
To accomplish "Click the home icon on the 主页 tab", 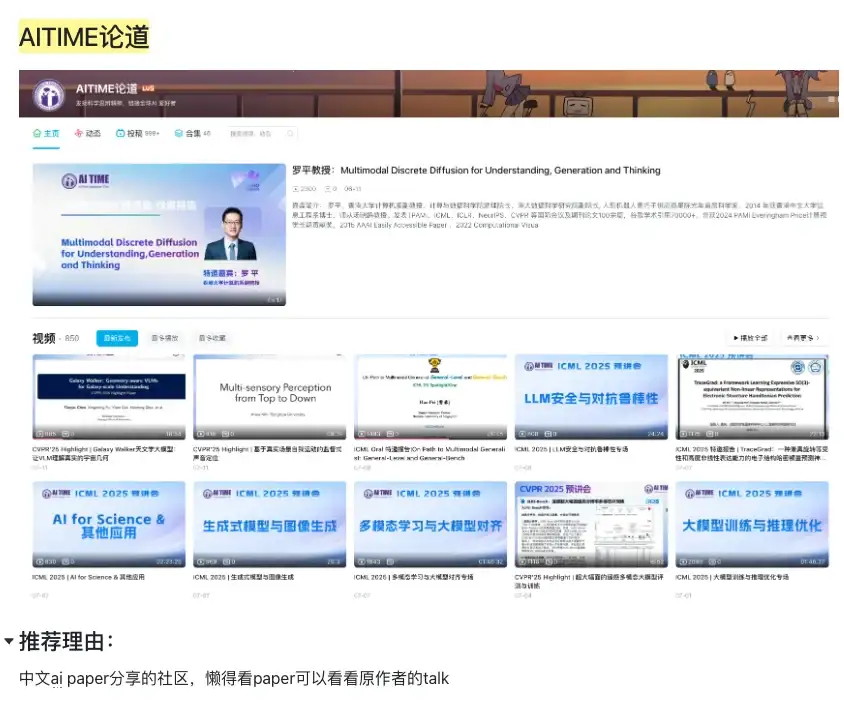I will tap(36, 133).
